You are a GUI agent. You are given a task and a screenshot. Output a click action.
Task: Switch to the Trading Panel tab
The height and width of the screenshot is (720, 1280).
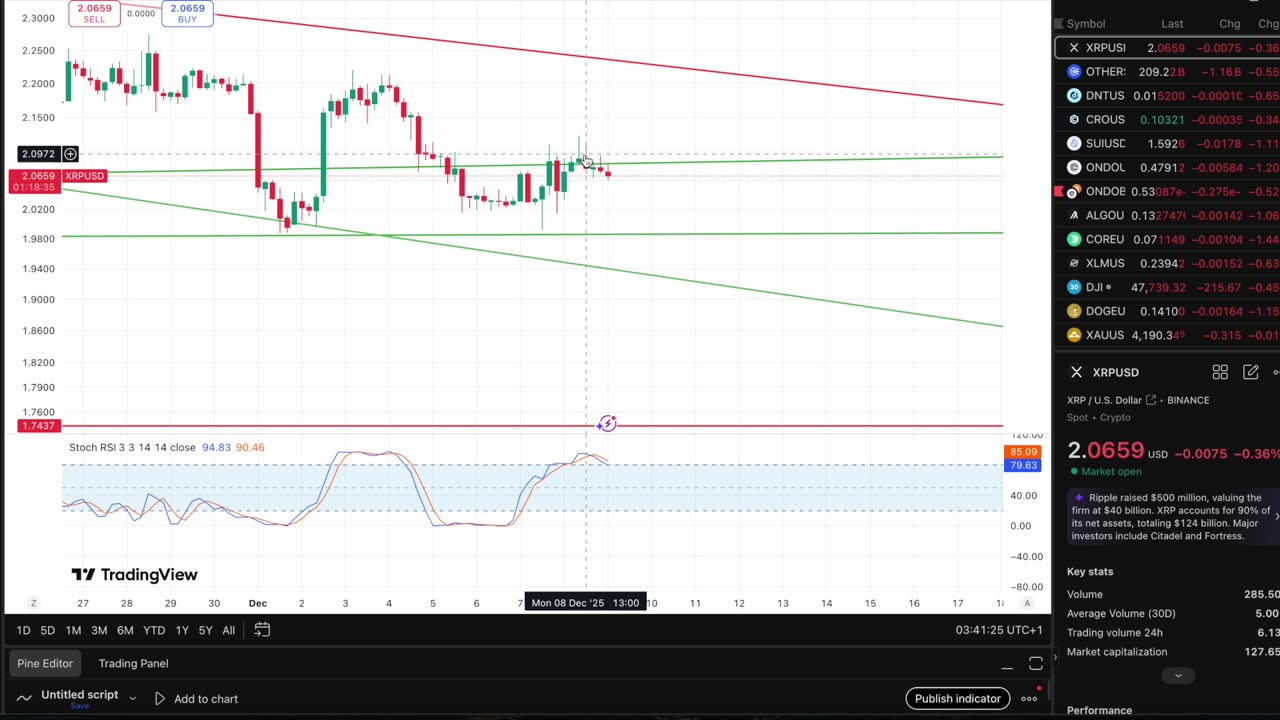tap(133, 663)
